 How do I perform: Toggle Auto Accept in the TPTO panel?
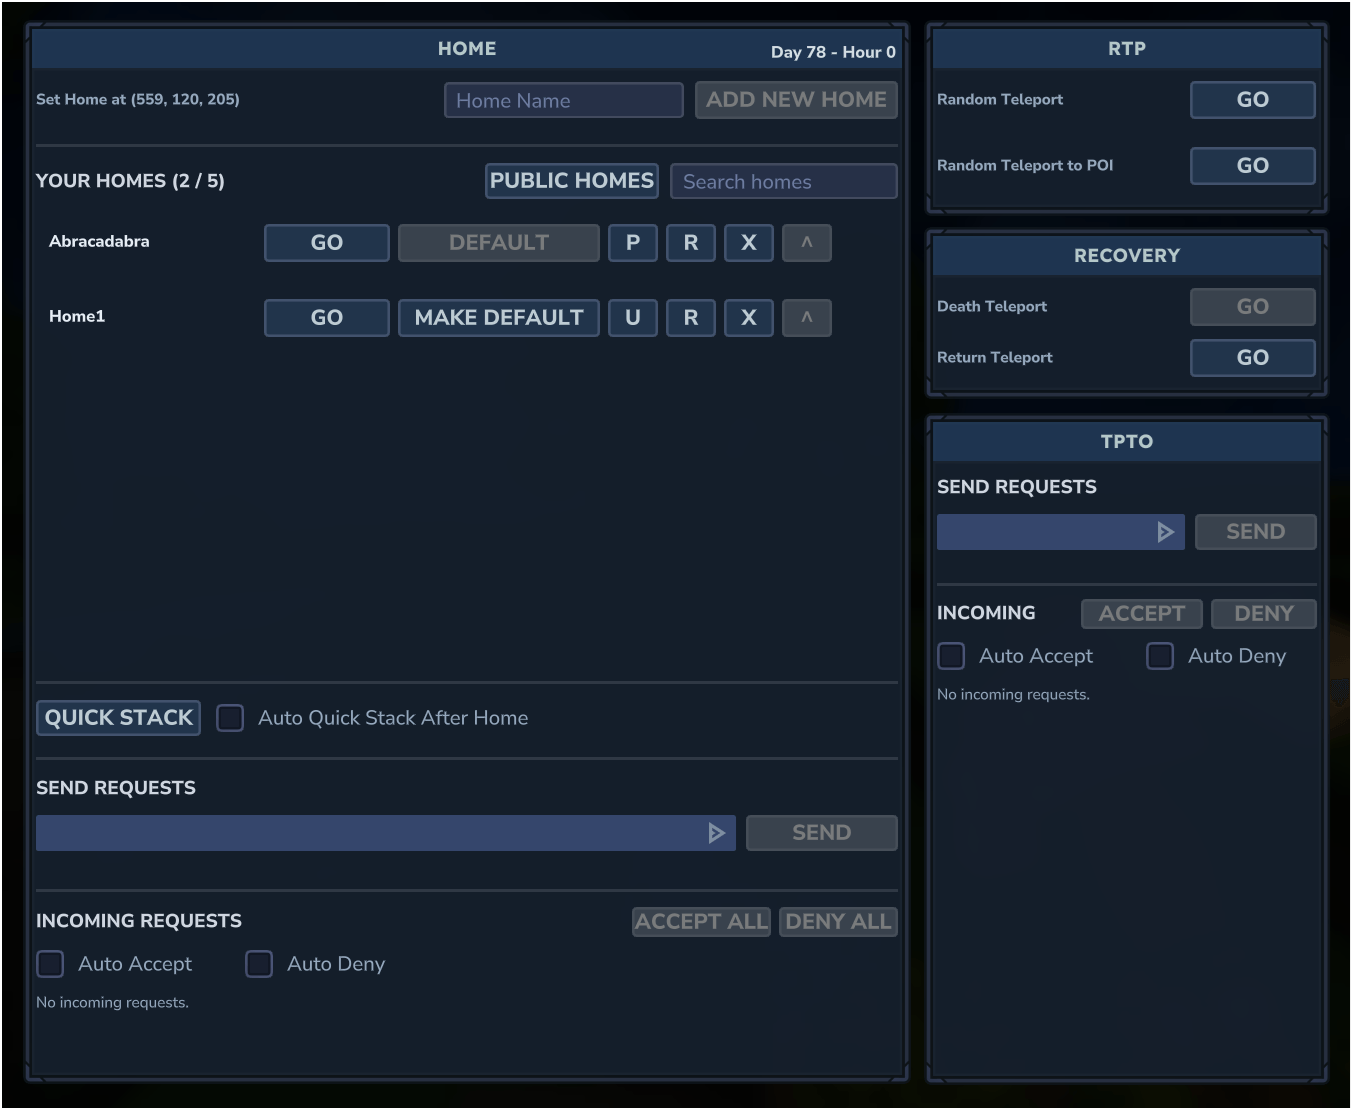point(951,656)
